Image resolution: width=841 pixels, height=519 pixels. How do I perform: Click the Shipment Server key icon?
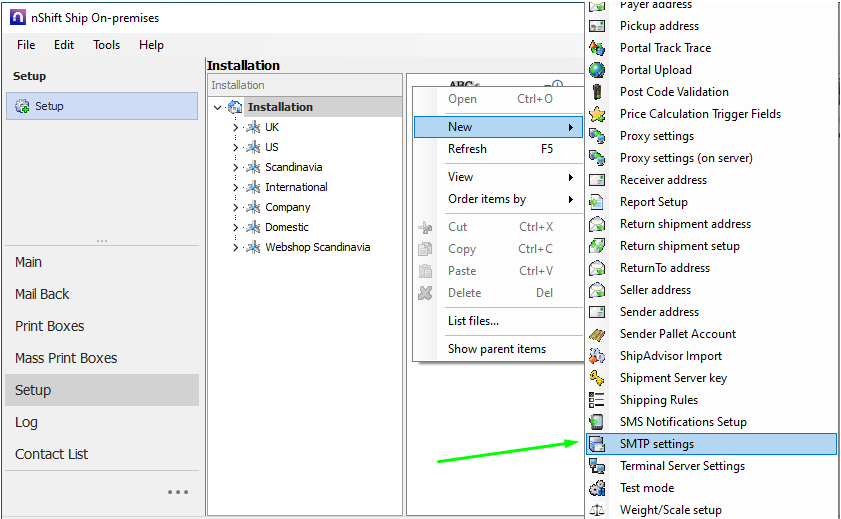[x=597, y=378]
